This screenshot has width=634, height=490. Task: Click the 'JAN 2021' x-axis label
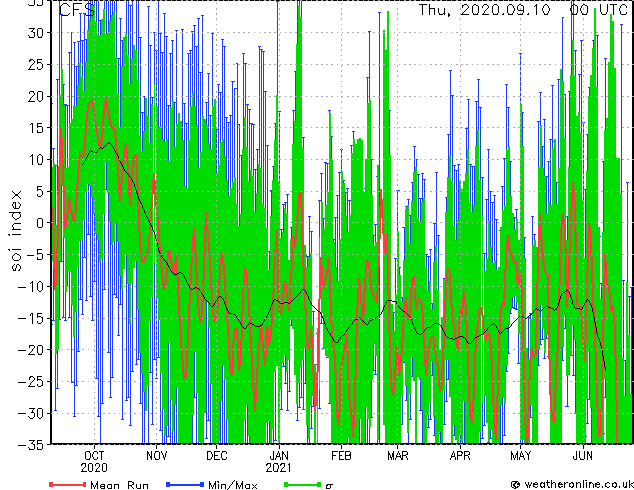coord(279,462)
